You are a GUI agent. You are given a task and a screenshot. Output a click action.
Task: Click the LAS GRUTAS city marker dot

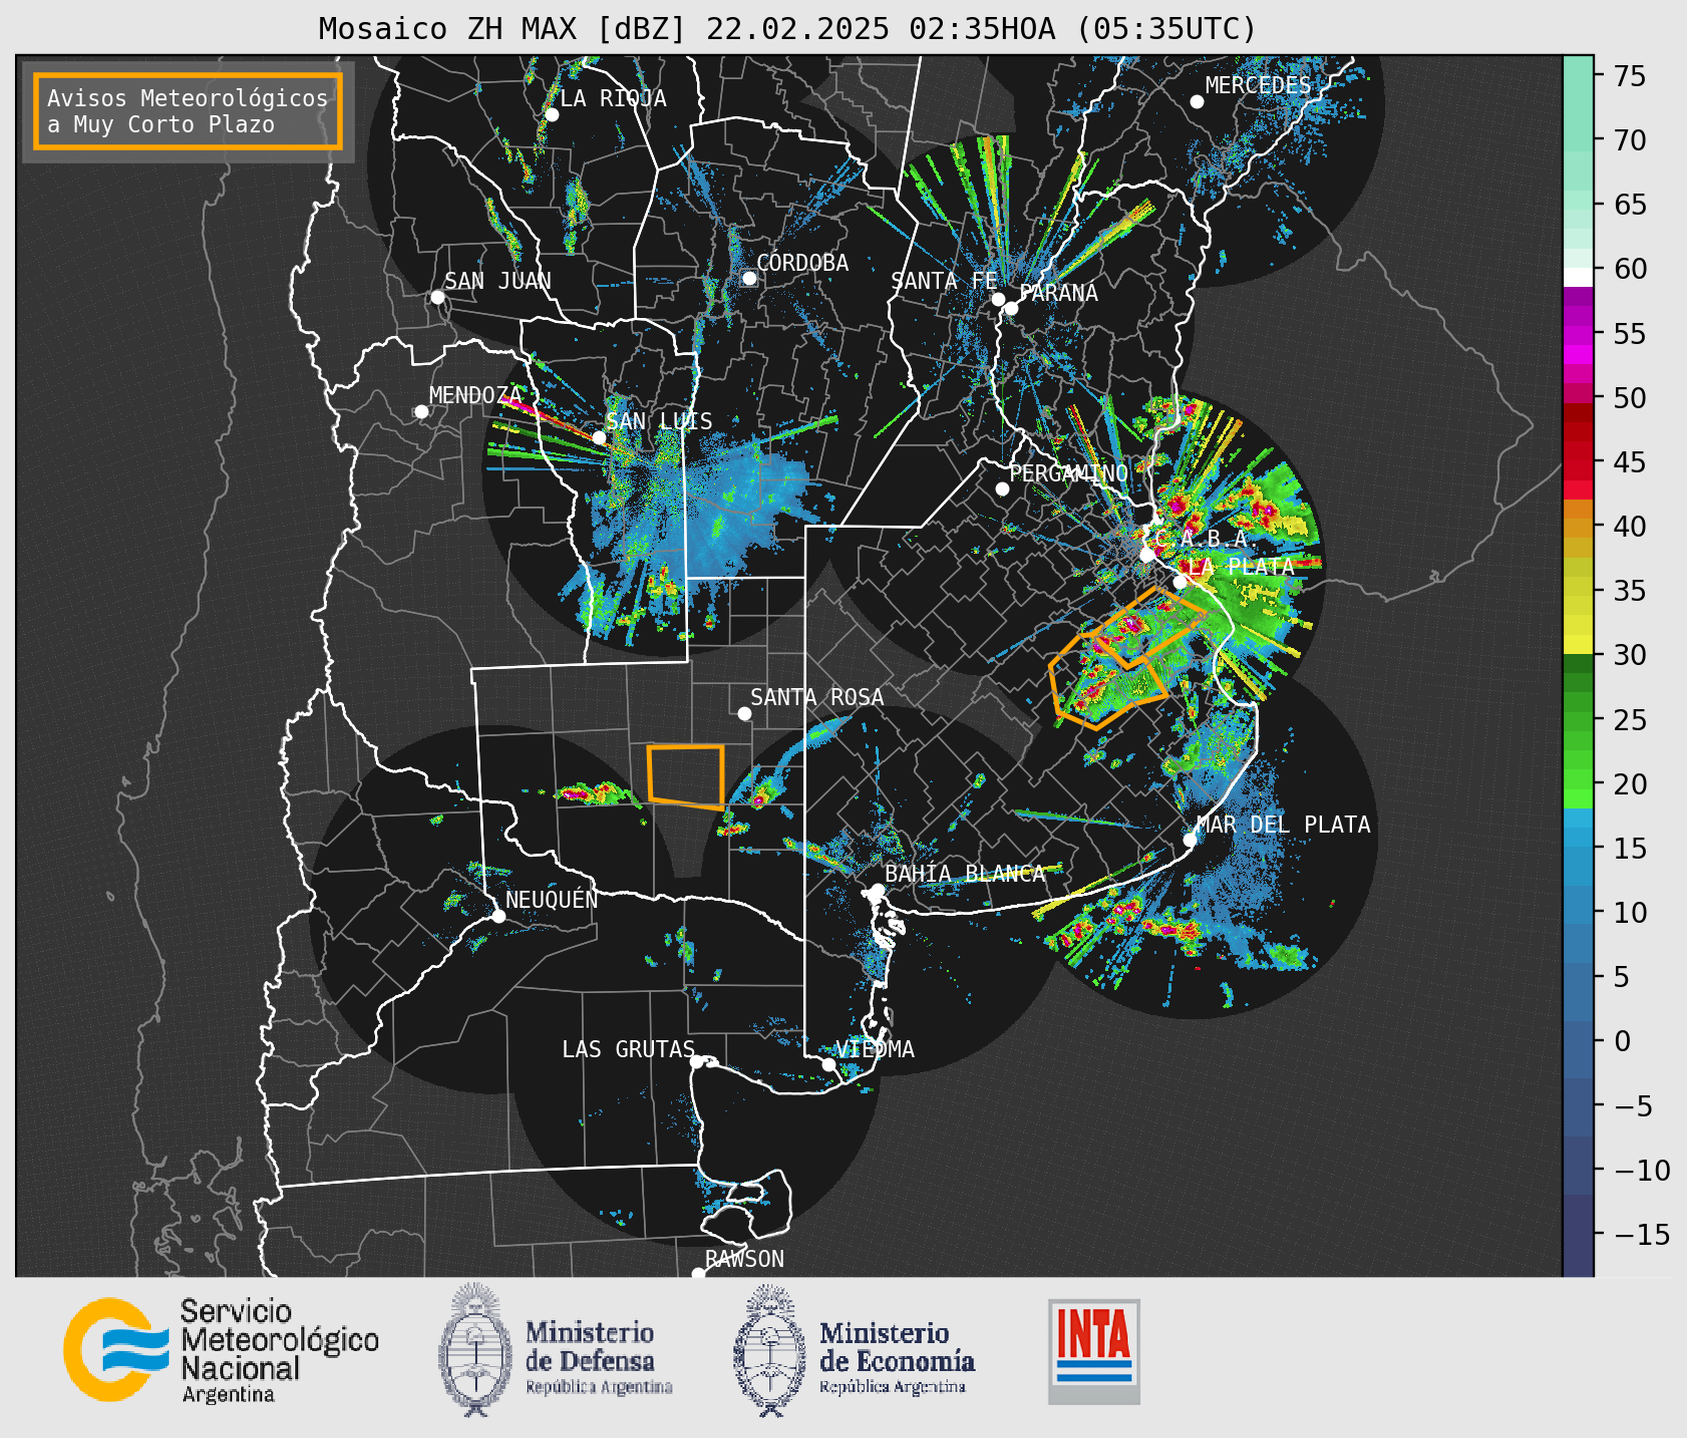(697, 1062)
